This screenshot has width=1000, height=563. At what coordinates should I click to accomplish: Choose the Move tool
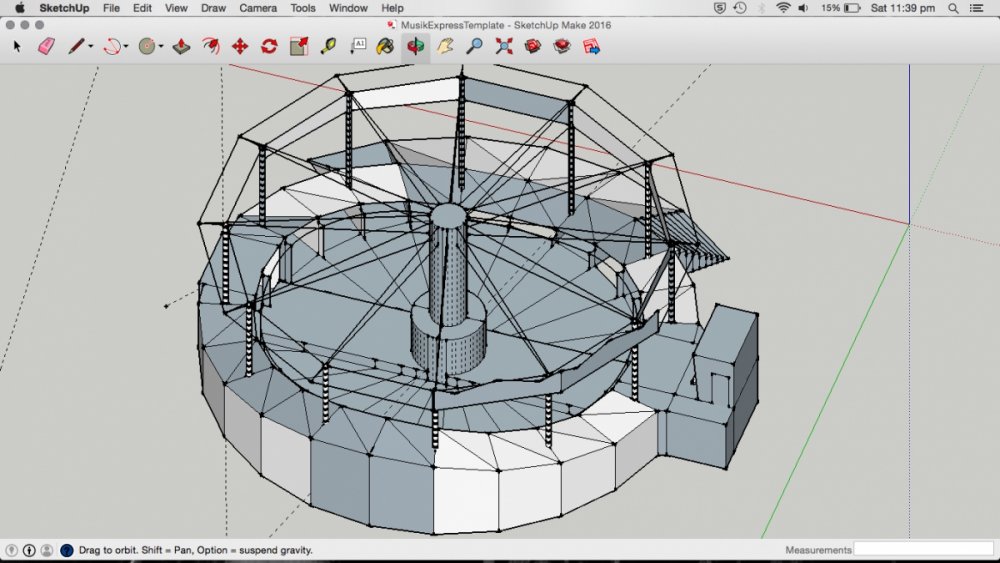point(240,46)
